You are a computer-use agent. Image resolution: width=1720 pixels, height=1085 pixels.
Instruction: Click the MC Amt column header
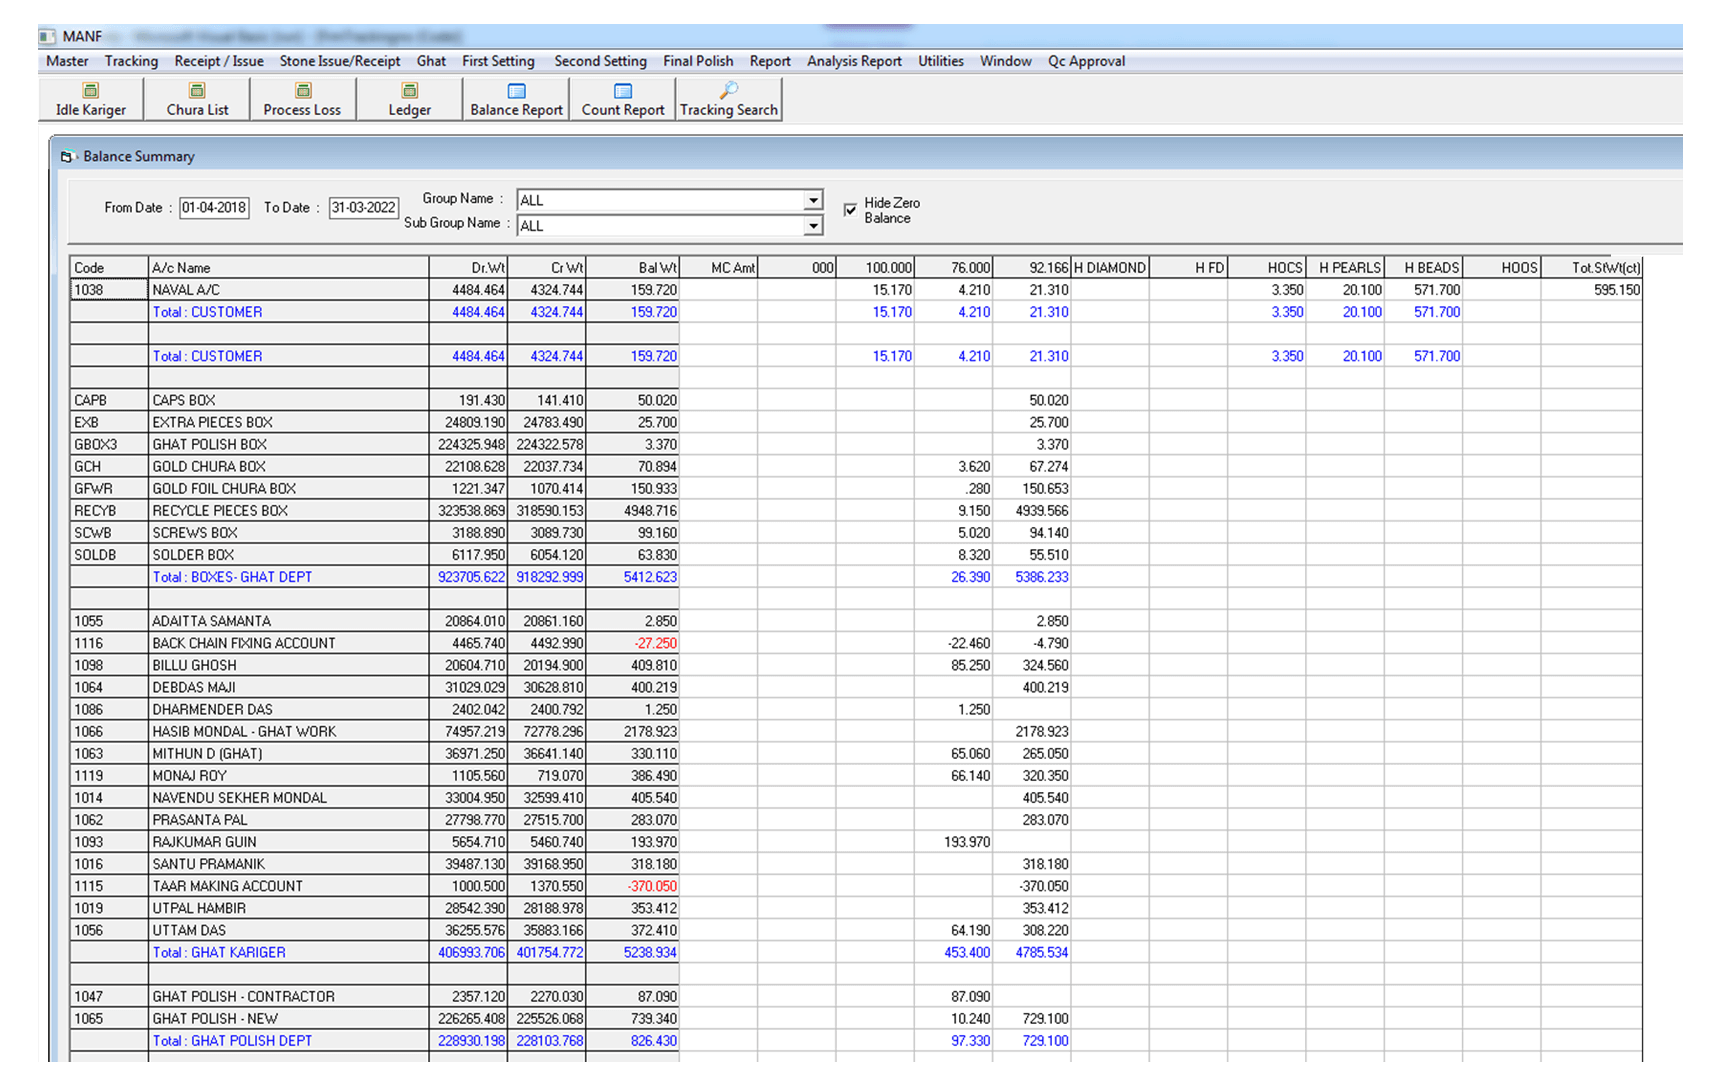tap(719, 268)
